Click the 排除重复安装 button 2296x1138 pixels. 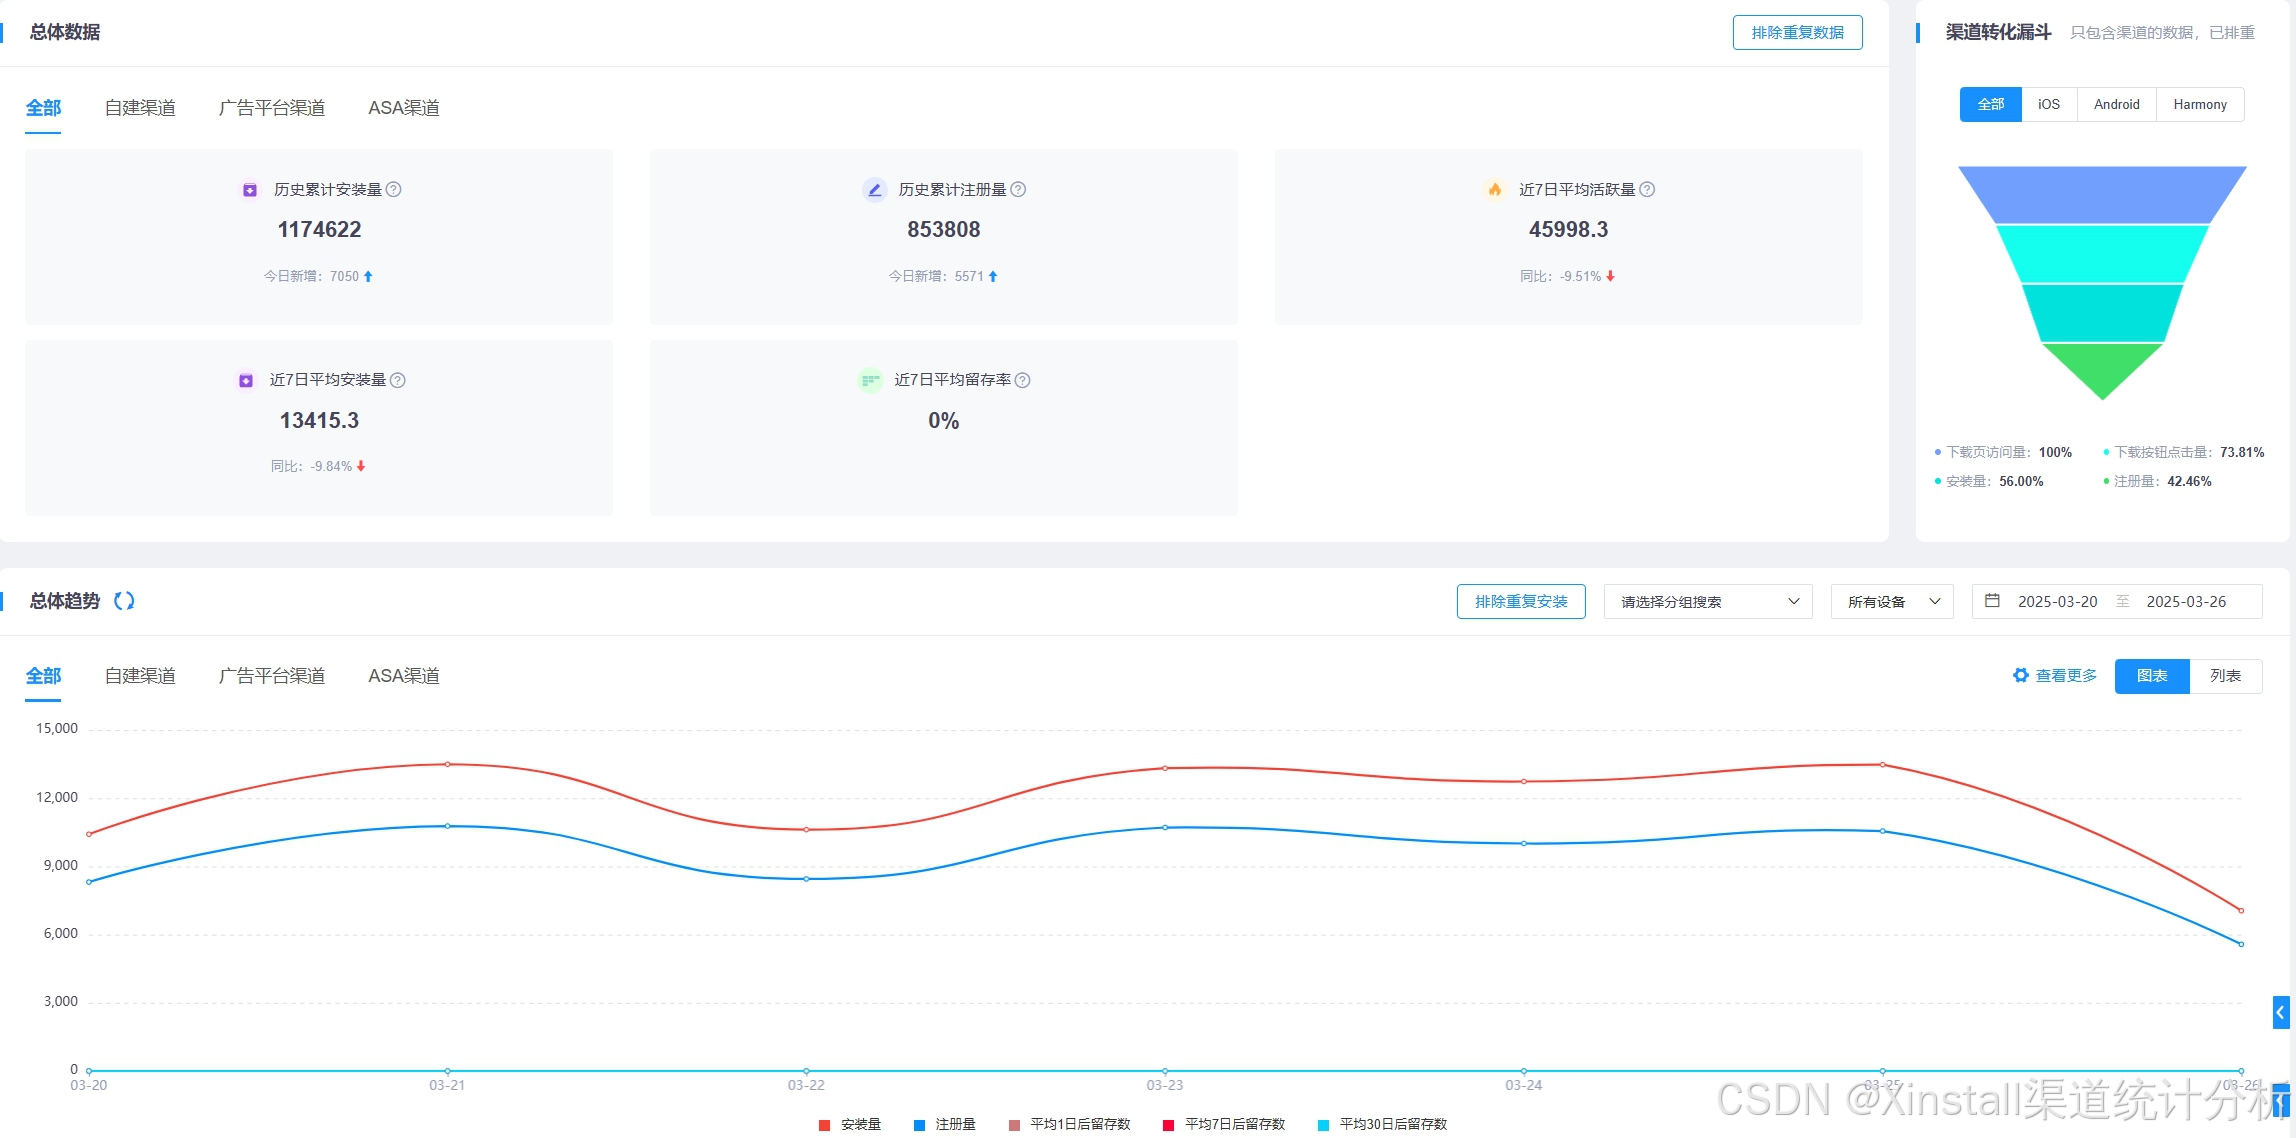tap(1520, 602)
